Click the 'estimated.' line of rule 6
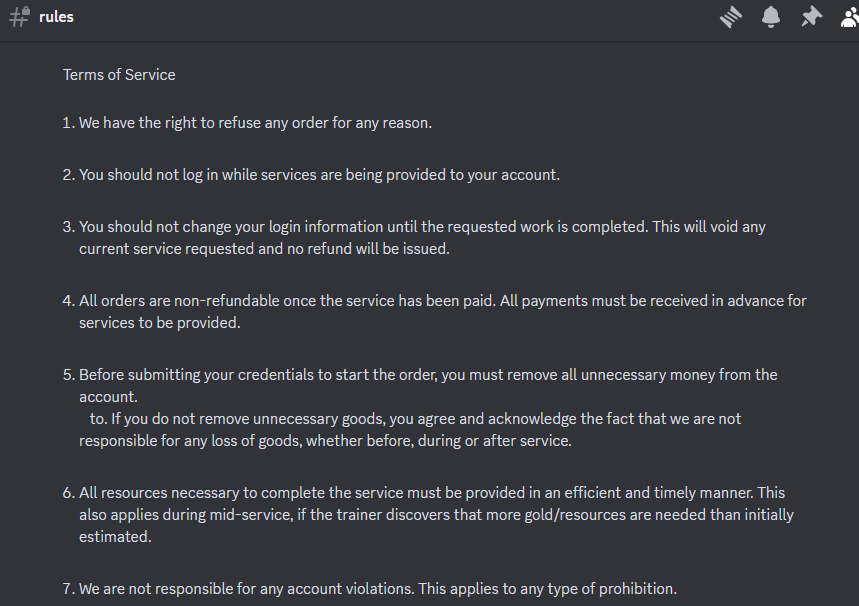This screenshot has height=606, width=859. [x=115, y=537]
